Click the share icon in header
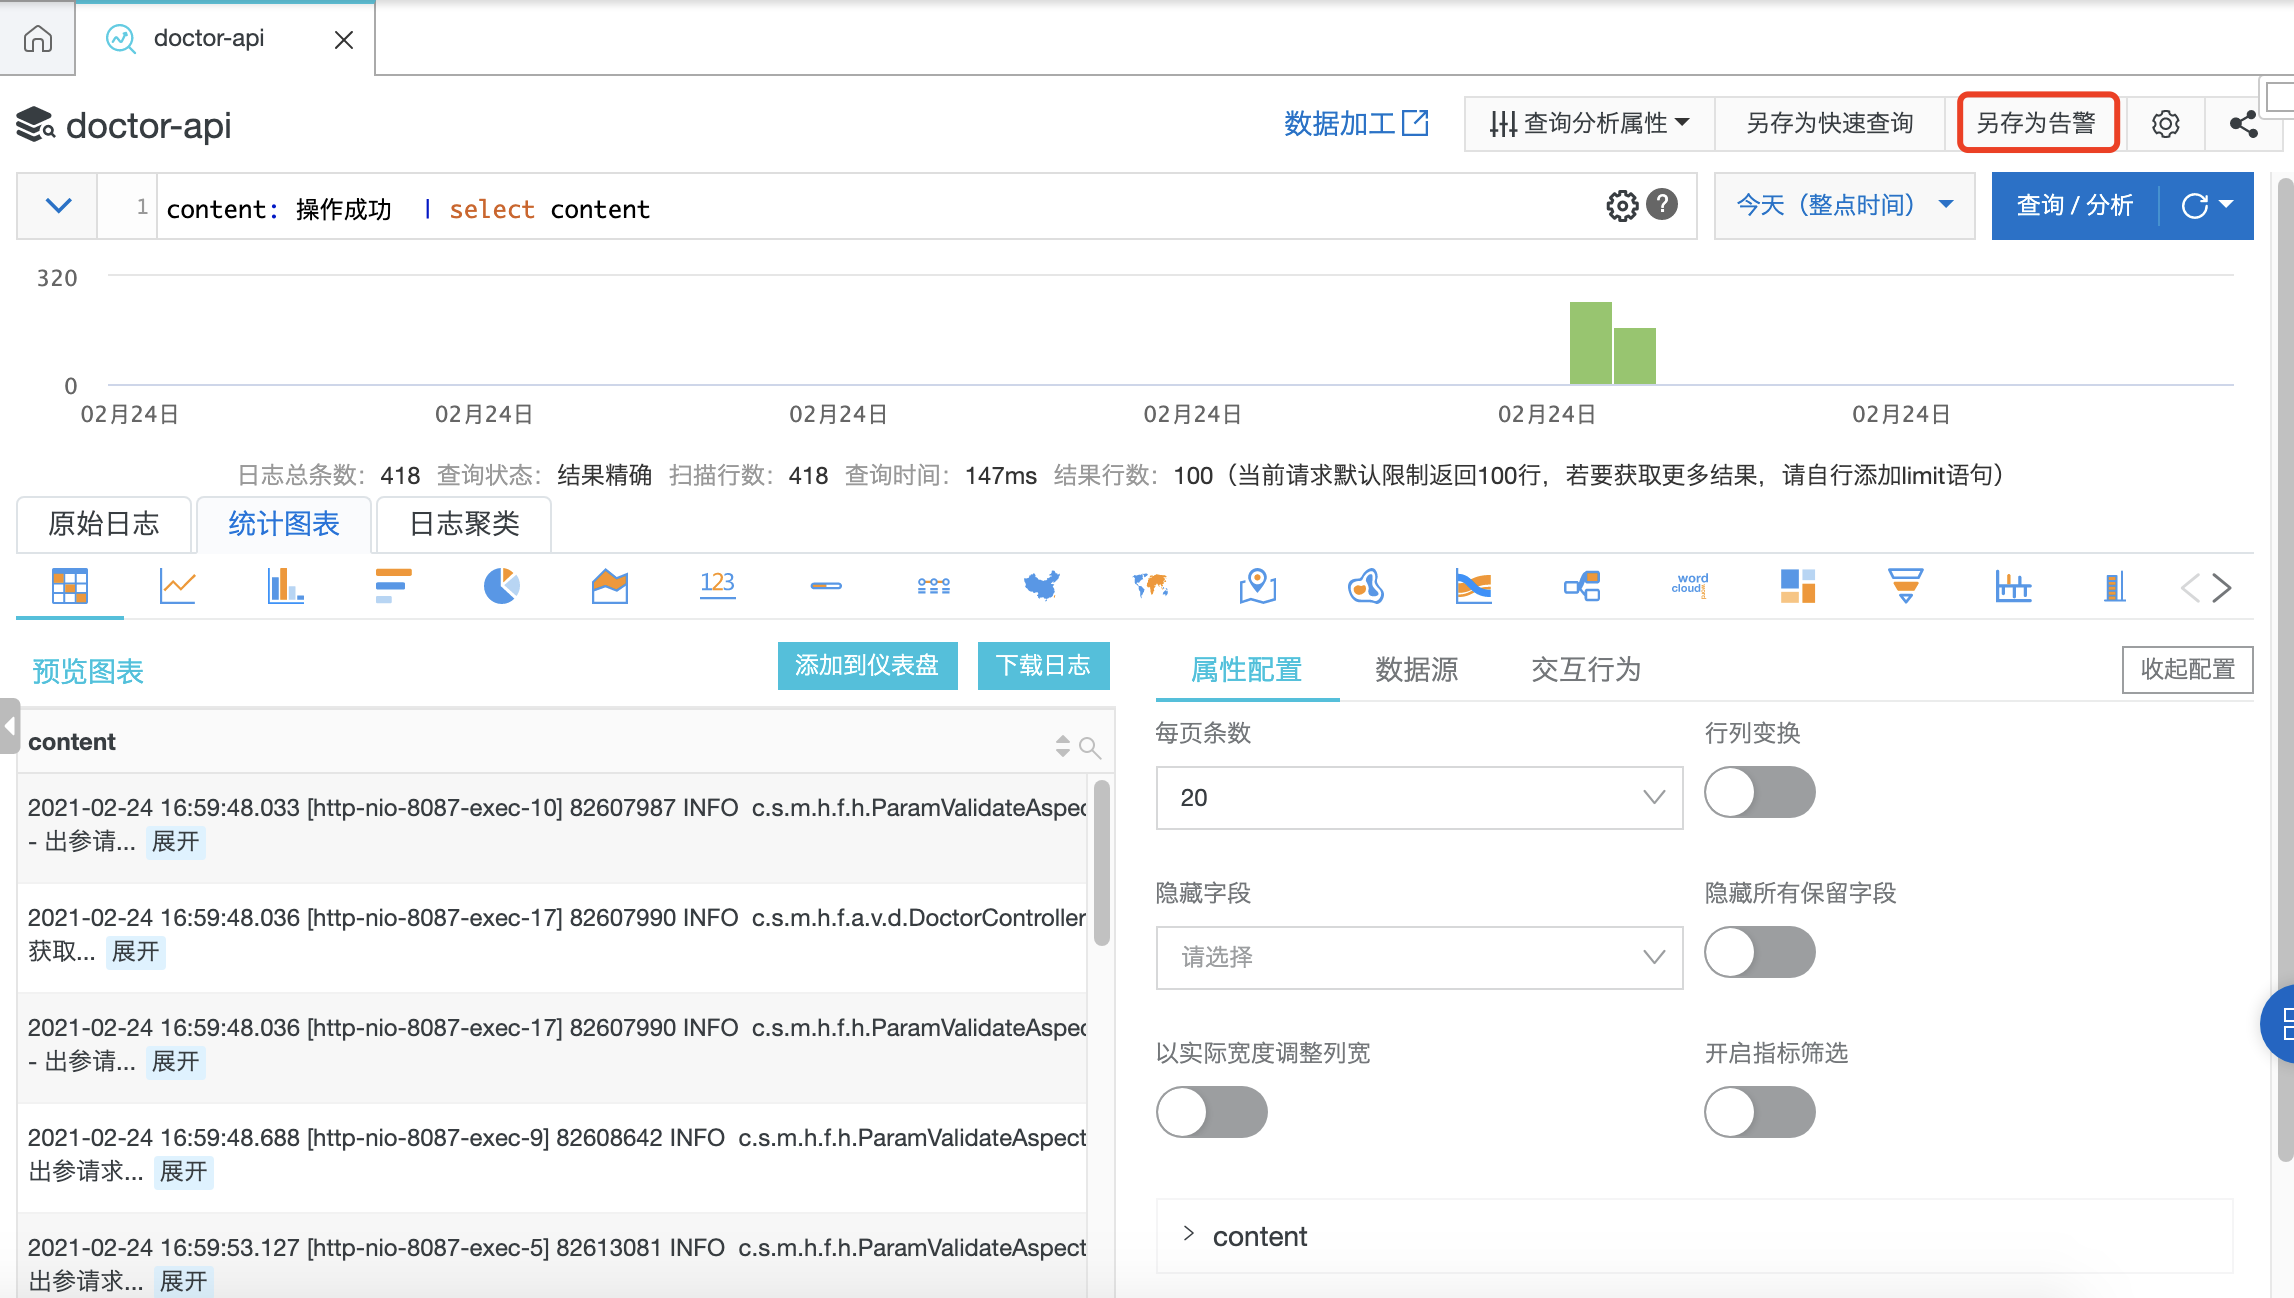Viewport: 2294px width, 1298px height. pos(2243,124)
